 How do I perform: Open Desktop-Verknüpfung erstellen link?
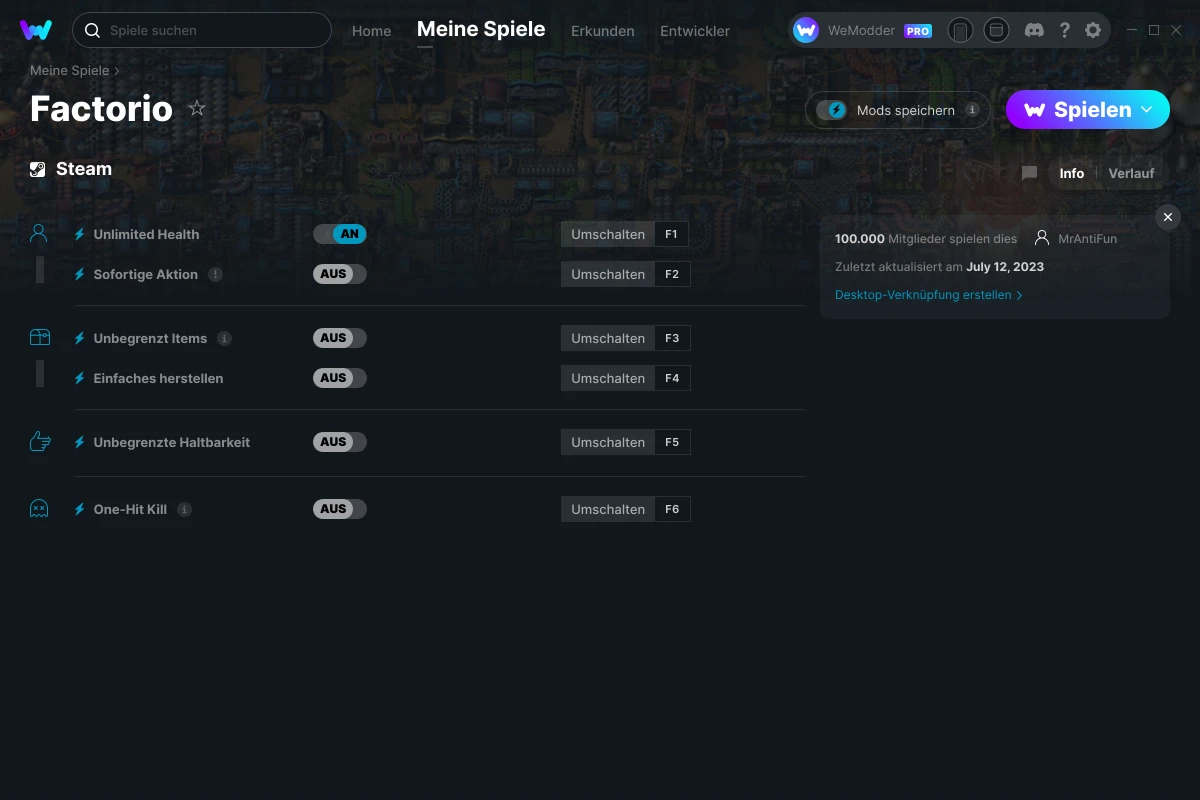tap(929, 295)
